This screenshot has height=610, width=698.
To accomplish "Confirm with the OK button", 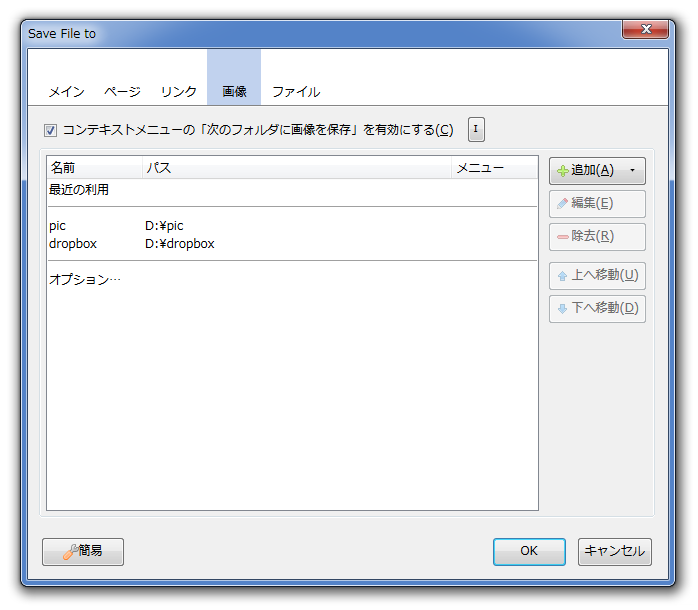I will (529, 552).
